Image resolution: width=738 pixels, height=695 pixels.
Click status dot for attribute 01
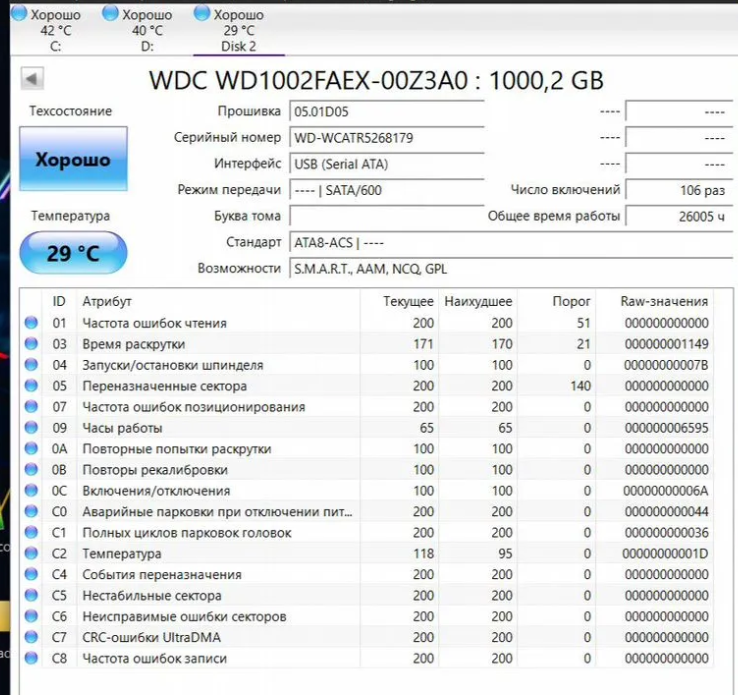[31, 323]
